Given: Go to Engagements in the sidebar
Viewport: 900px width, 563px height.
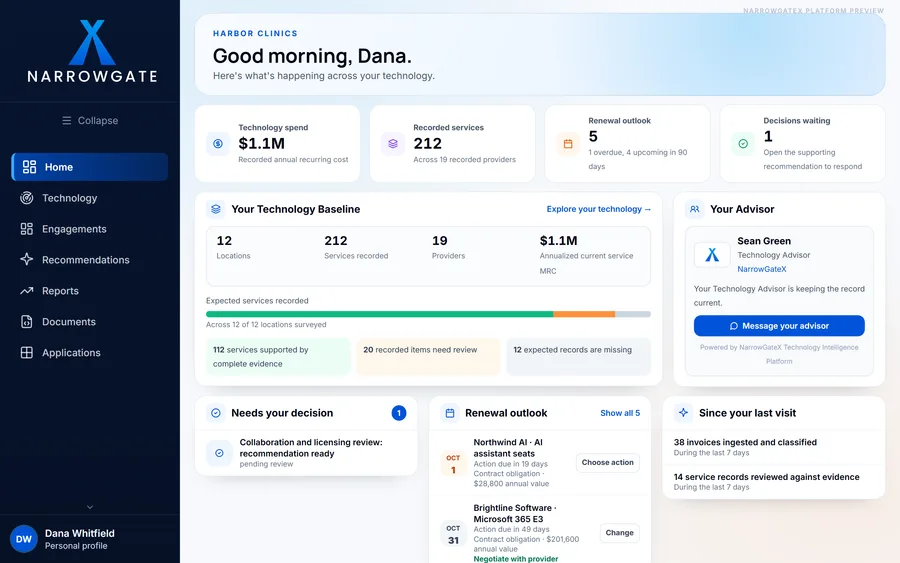Looking at the screenshot, I should pos(90,229).
